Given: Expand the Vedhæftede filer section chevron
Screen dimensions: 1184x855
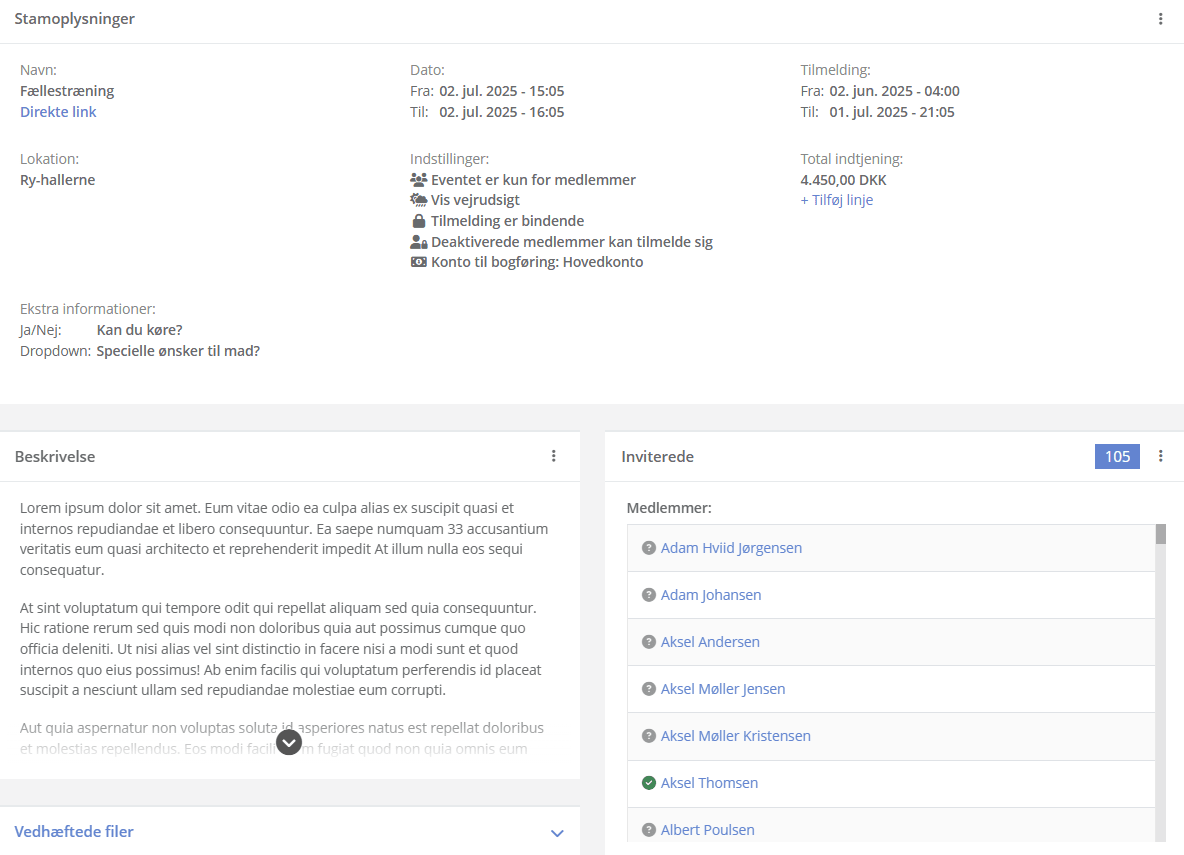Looking at the screenshot, I should (x=557, y=833).
